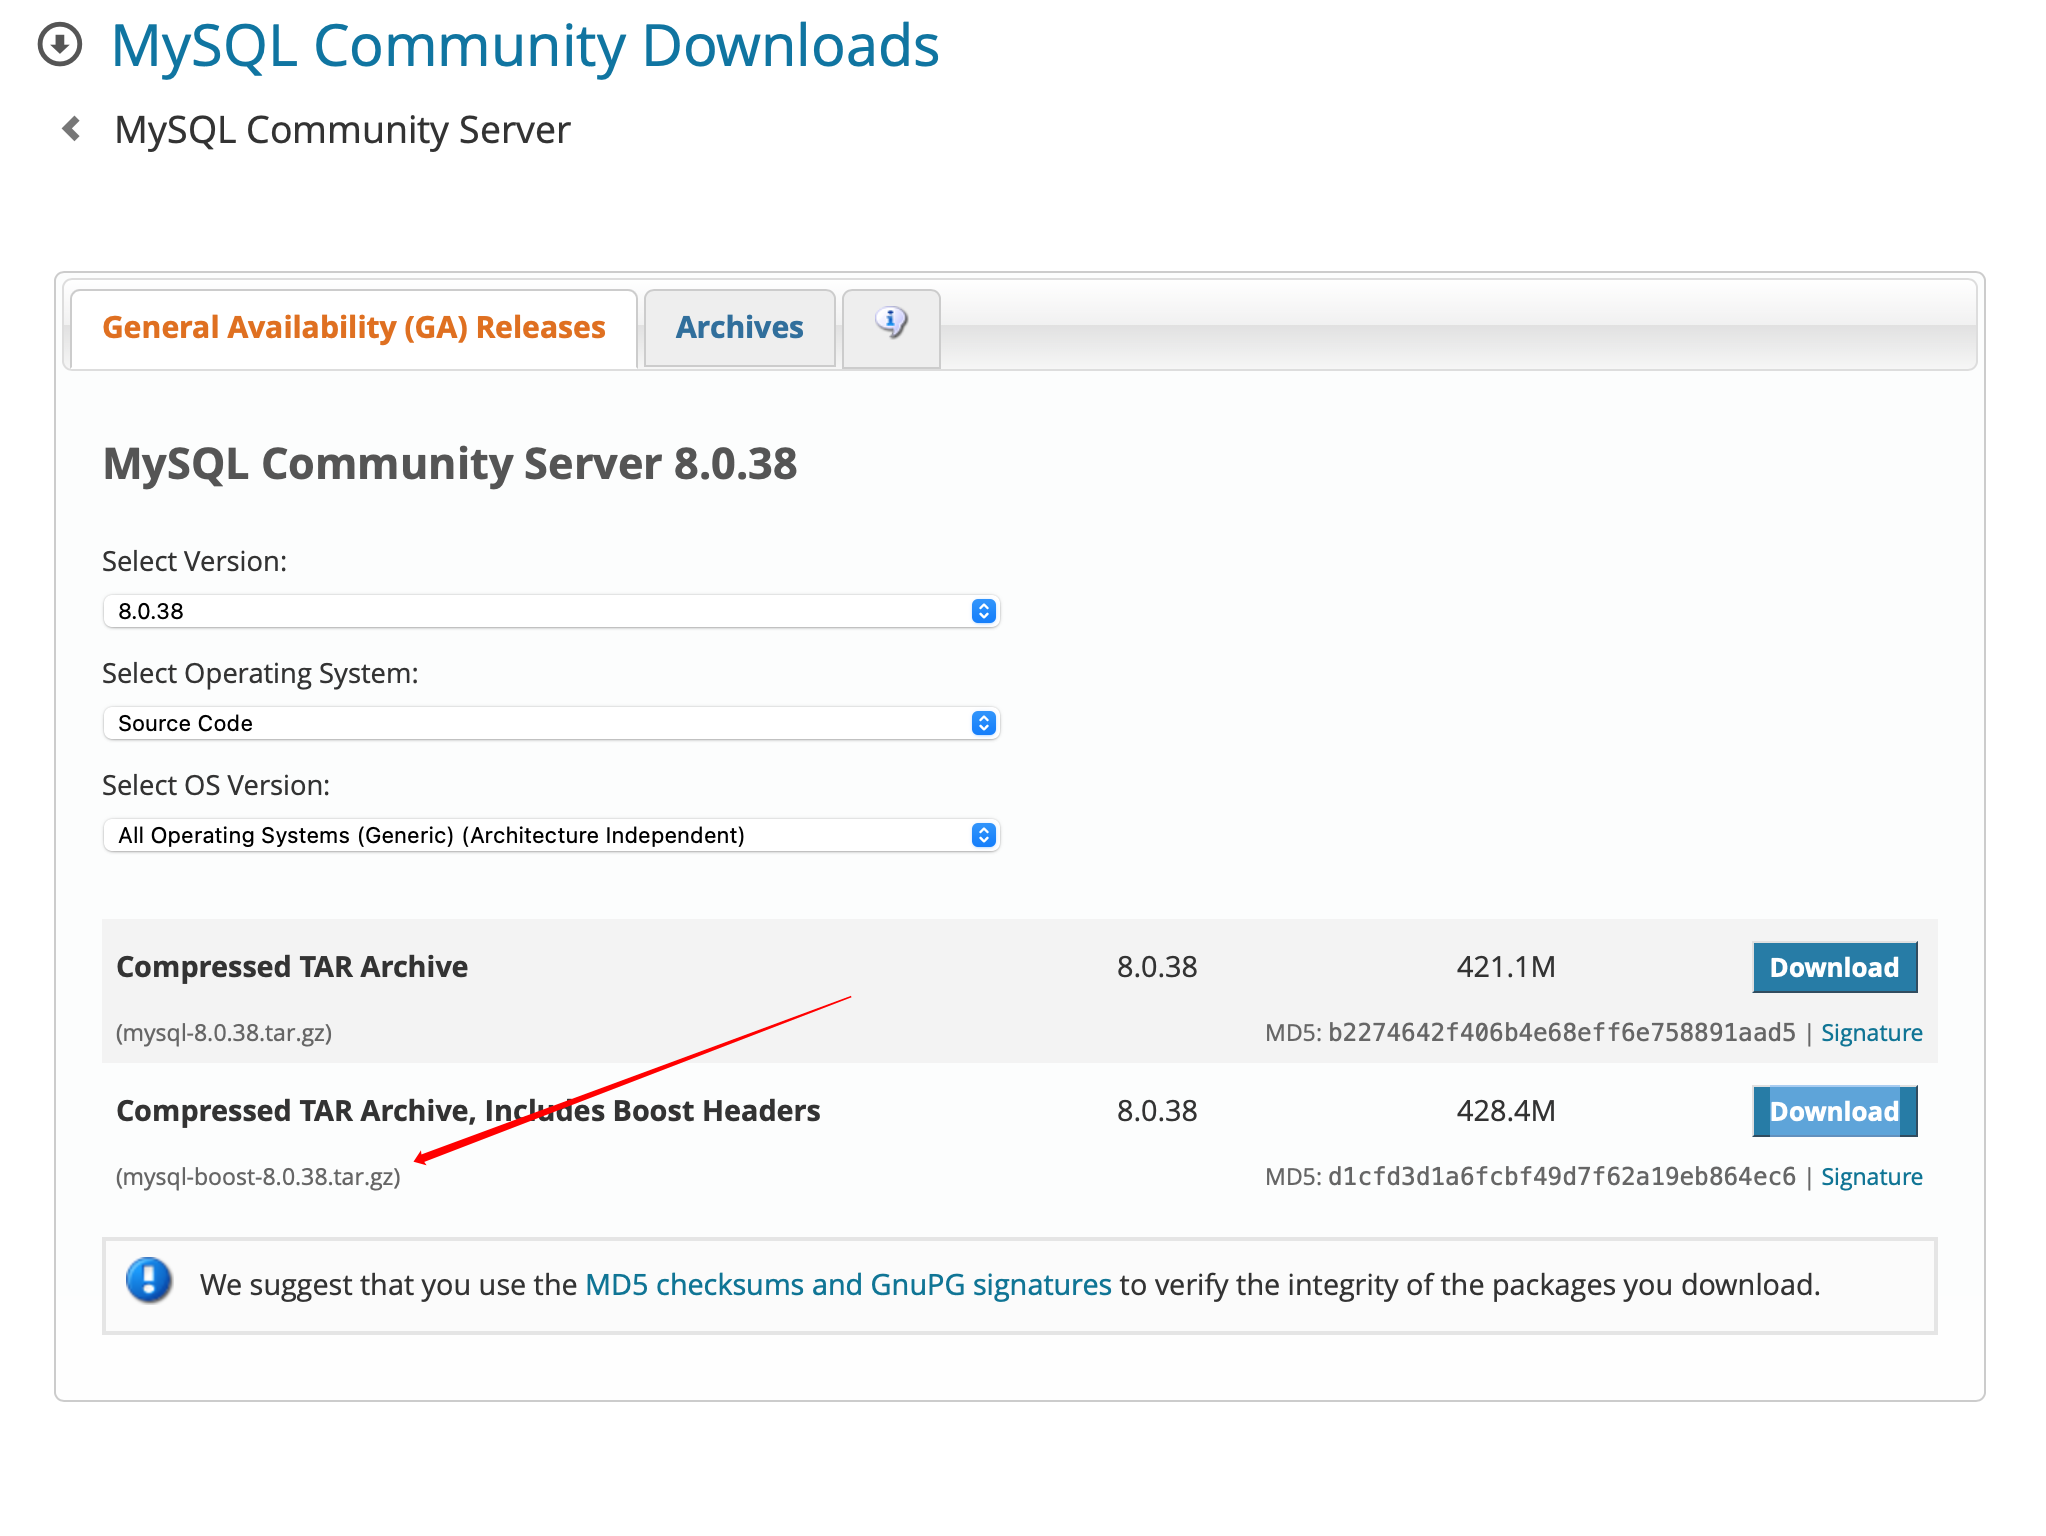This screenshot has width=2046, height=1536.
Task: Click the blue exclamation notice icon
Action: (149, 1281)
